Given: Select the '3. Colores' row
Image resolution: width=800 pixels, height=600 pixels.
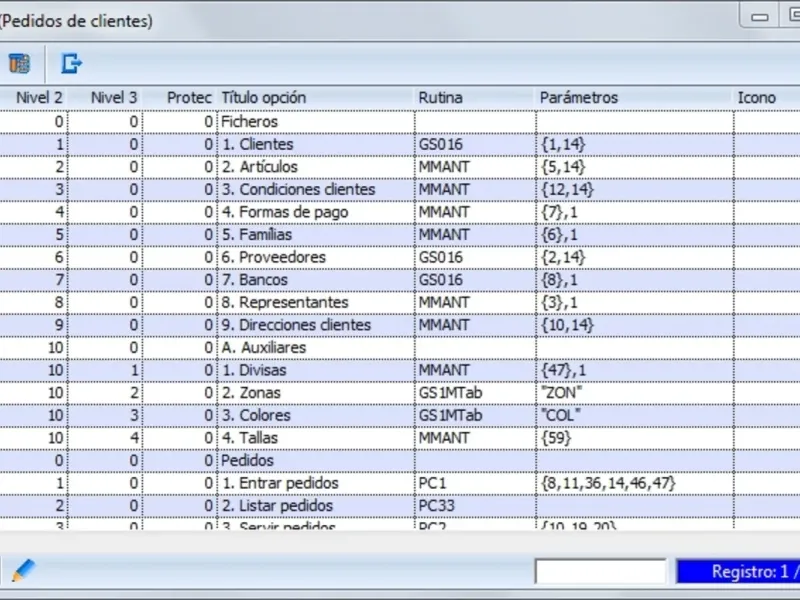Looking at the screenshot, I should click(x=400, y=415).
